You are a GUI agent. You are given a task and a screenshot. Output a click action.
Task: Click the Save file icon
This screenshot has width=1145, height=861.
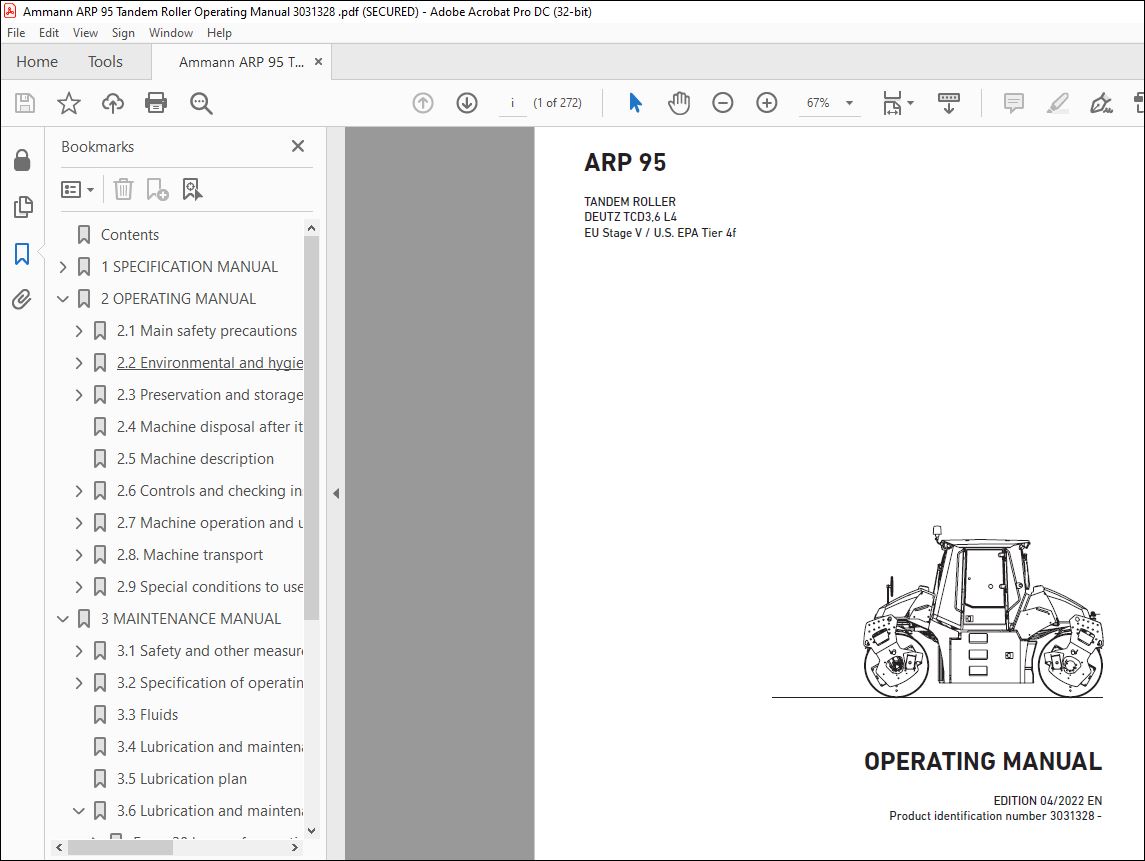[25, 103]
